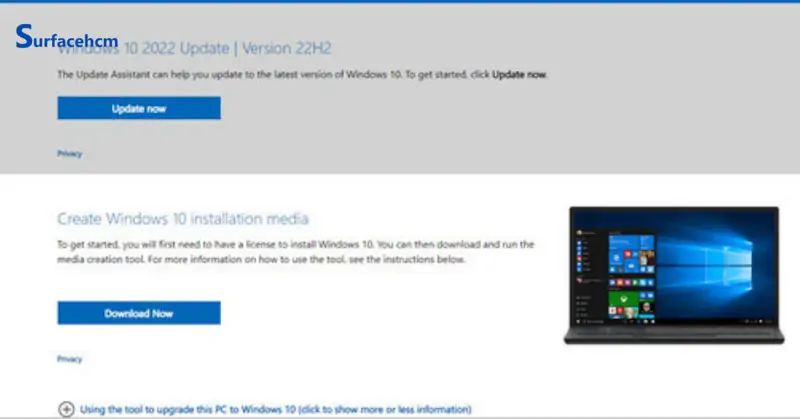Image resolution: width=800 pixels, height=419 pixels.
Task: Click the Surfacehcm logo
Action: [65, 41]
